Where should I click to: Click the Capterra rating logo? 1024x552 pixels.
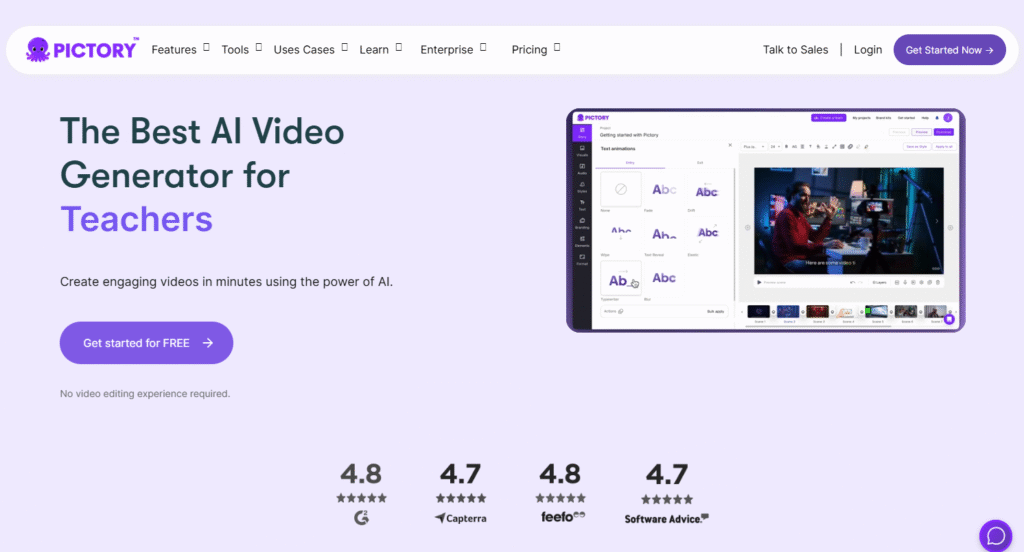click(x=459, y=518)
